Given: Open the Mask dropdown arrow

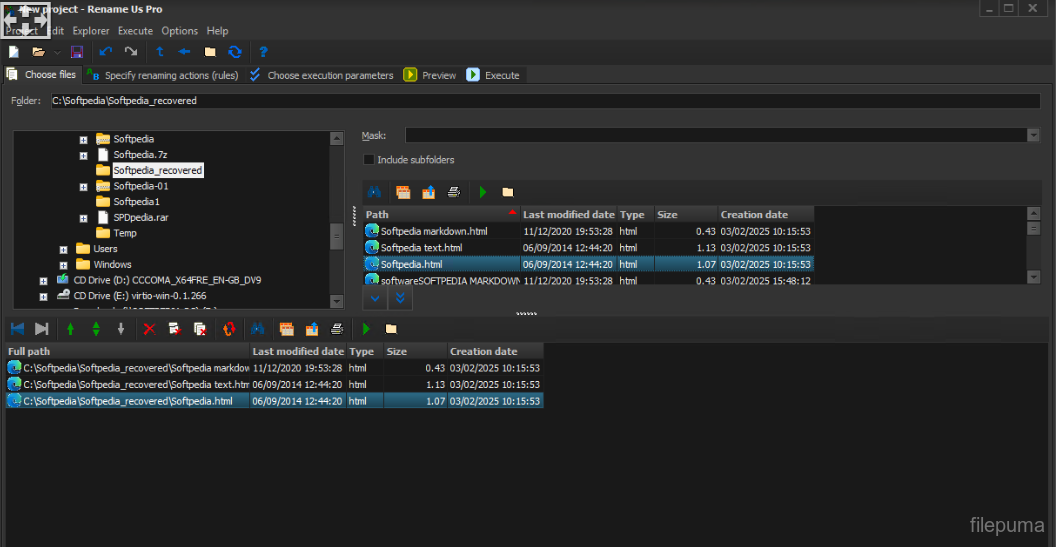Looking at the screenshot, I should coord(1033,135).
